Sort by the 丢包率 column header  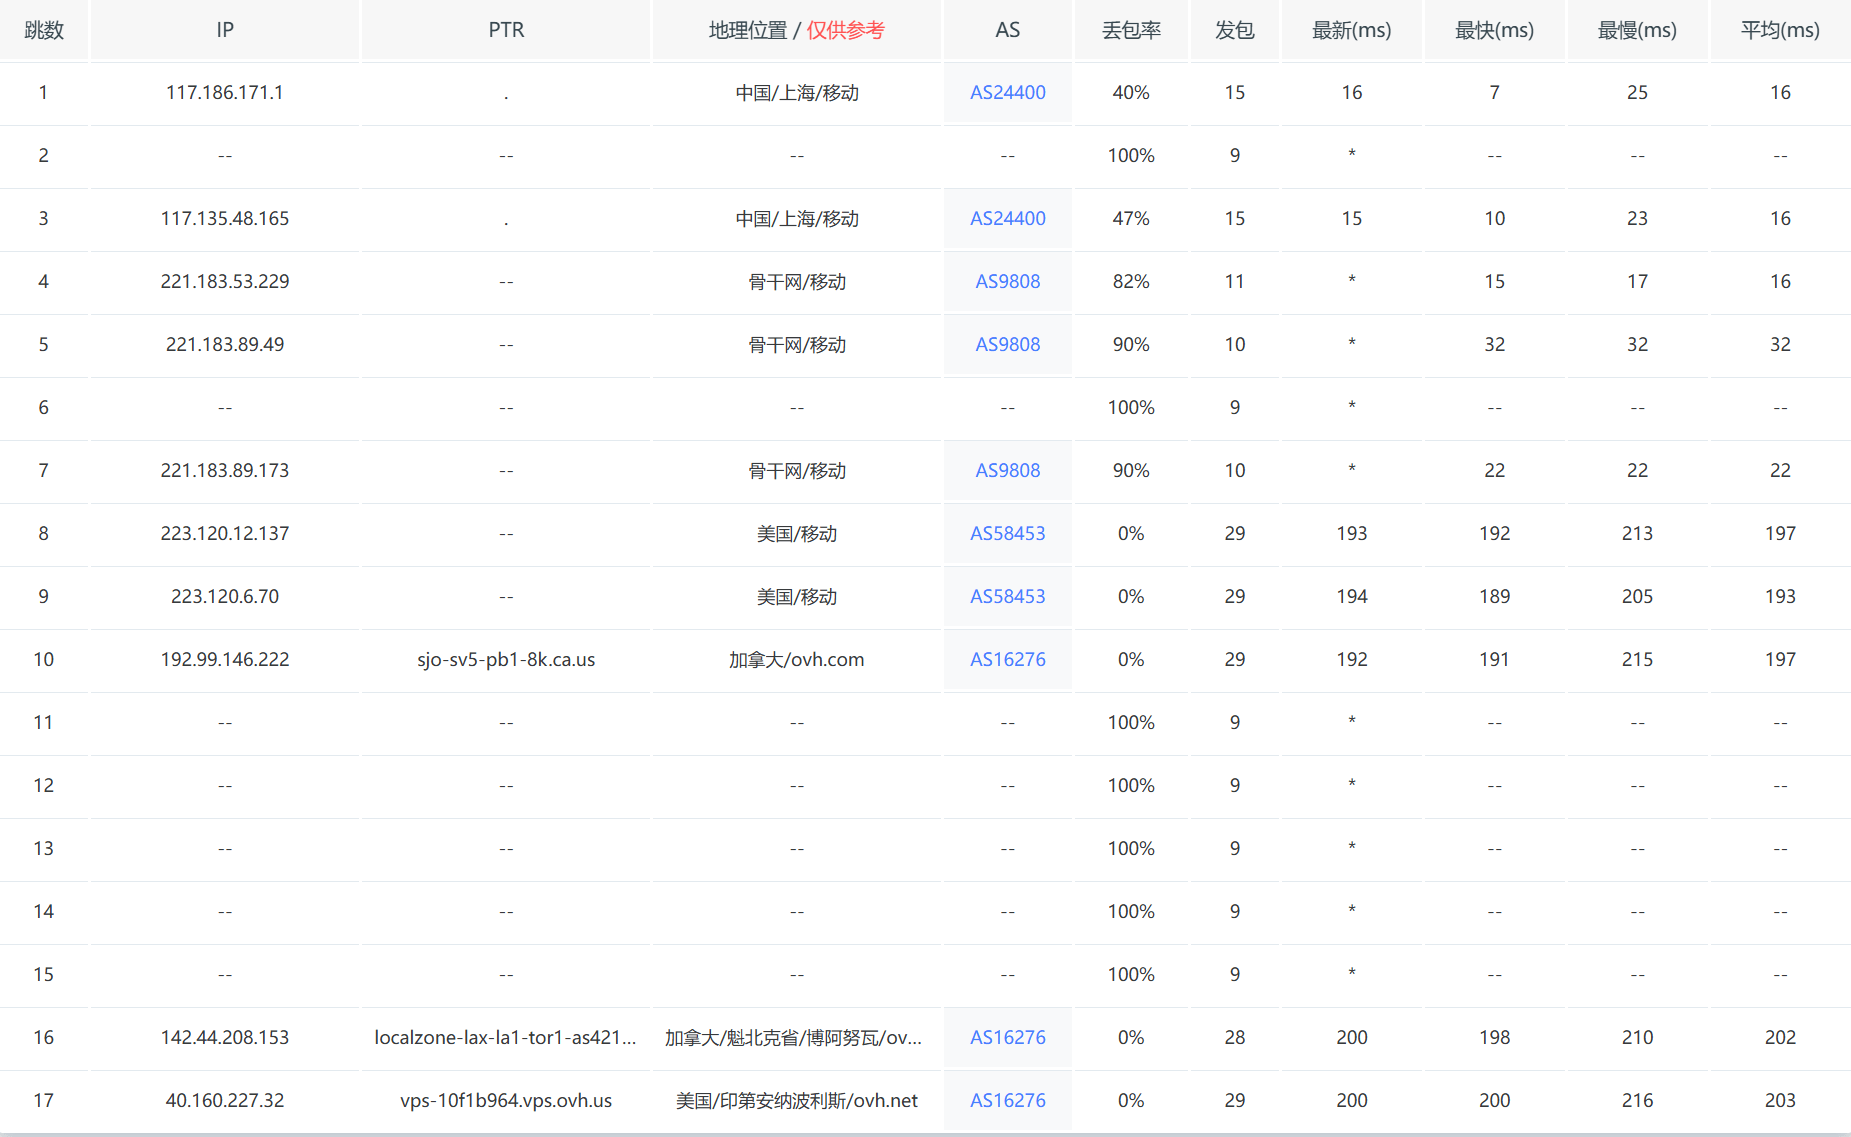(1130, 30)
